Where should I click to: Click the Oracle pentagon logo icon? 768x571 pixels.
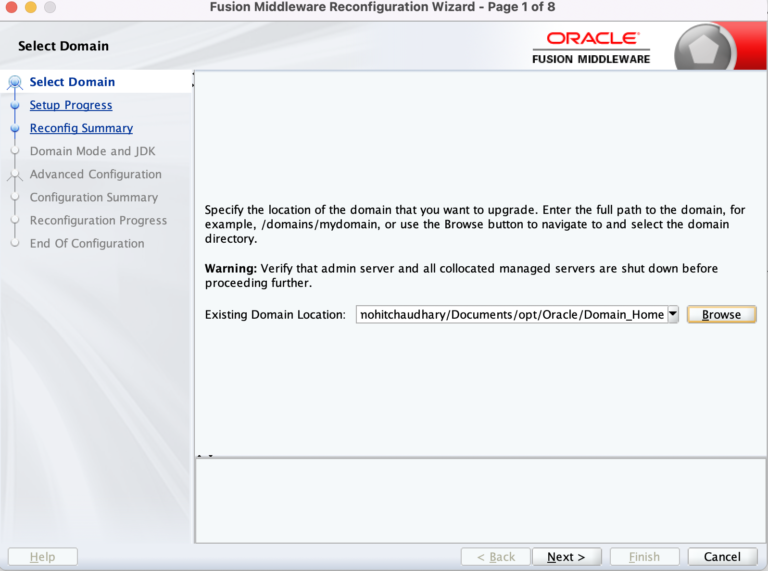click(x=703, y=49)
